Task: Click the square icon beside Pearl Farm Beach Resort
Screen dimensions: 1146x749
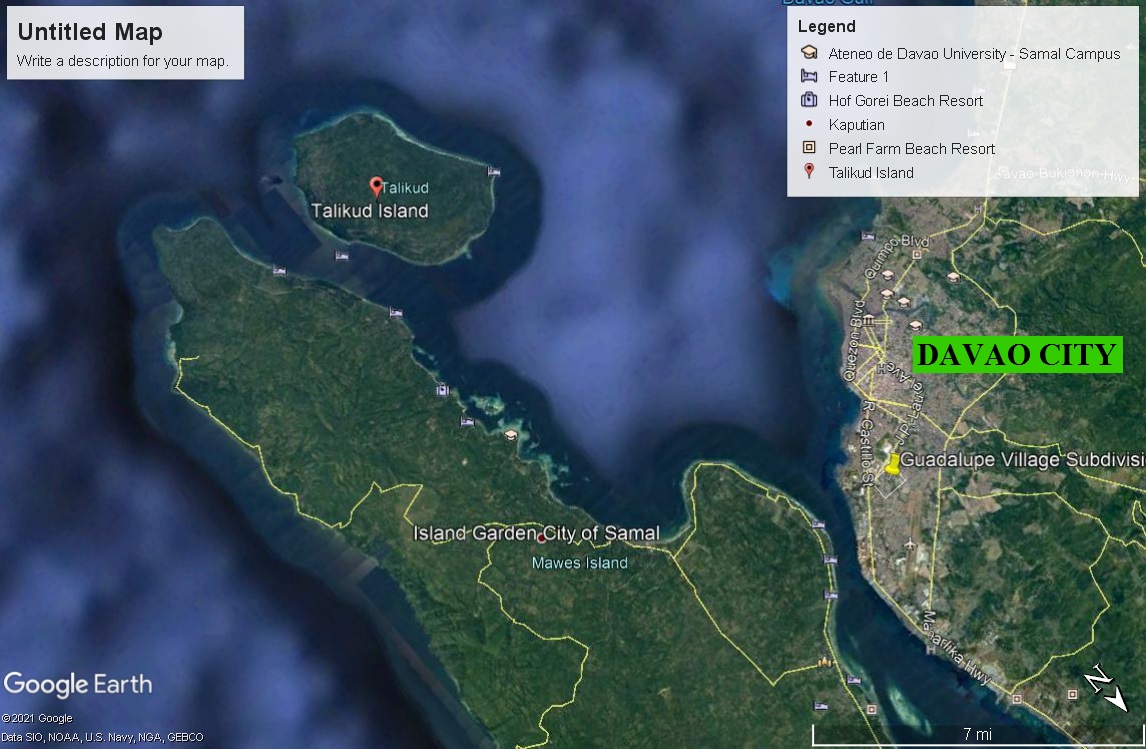Action: (x=809, y=148)
